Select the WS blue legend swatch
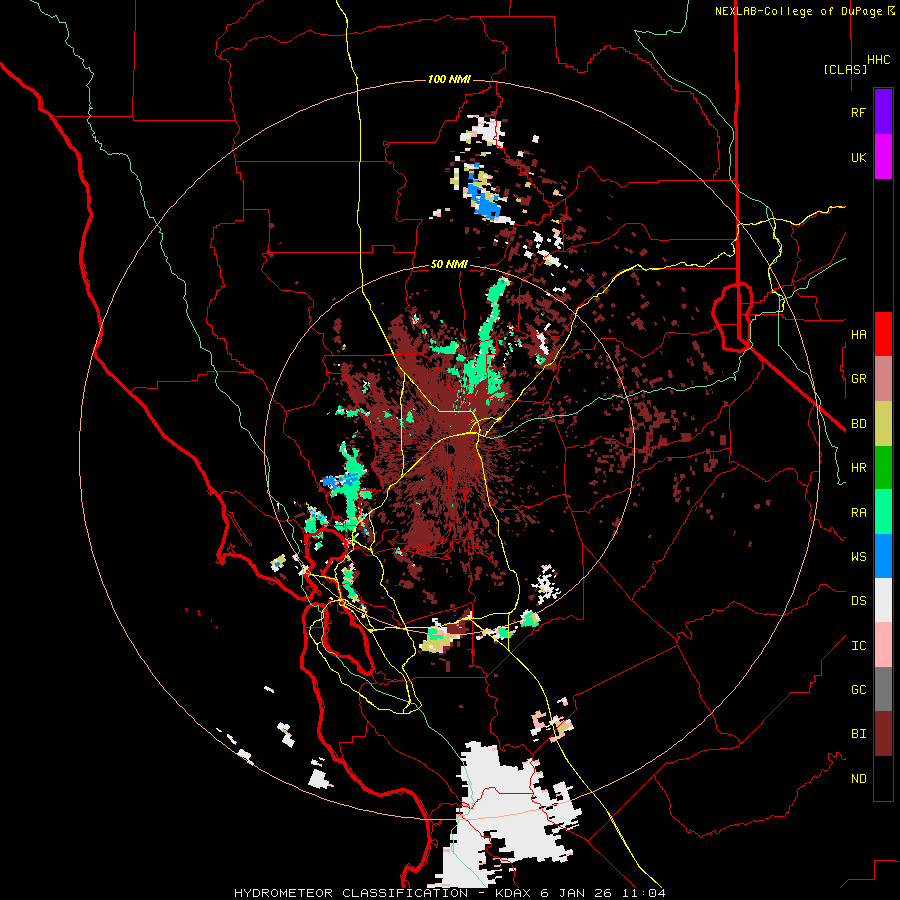Viewport: 900px width, 900px height. (883, 556)
